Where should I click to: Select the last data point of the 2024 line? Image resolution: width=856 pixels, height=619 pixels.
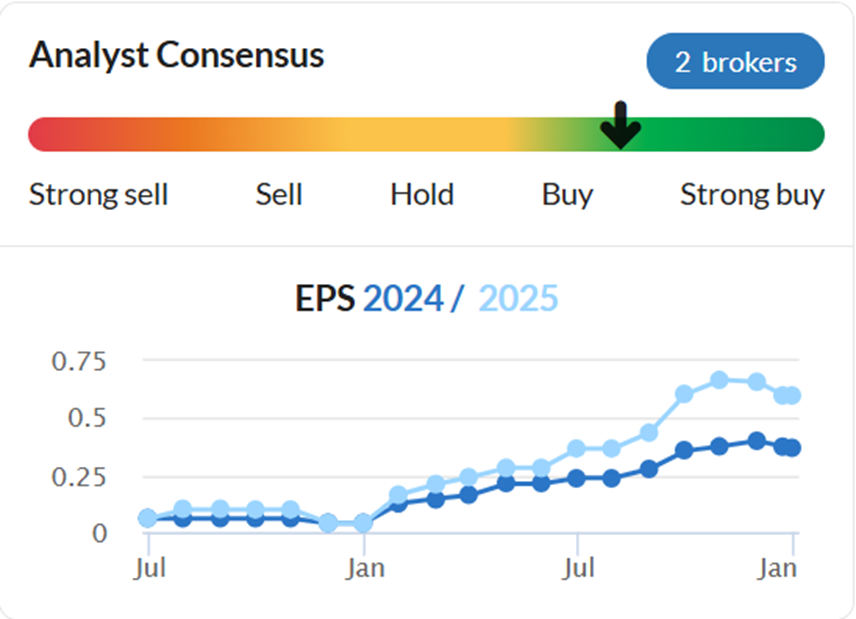click(793, 448)
